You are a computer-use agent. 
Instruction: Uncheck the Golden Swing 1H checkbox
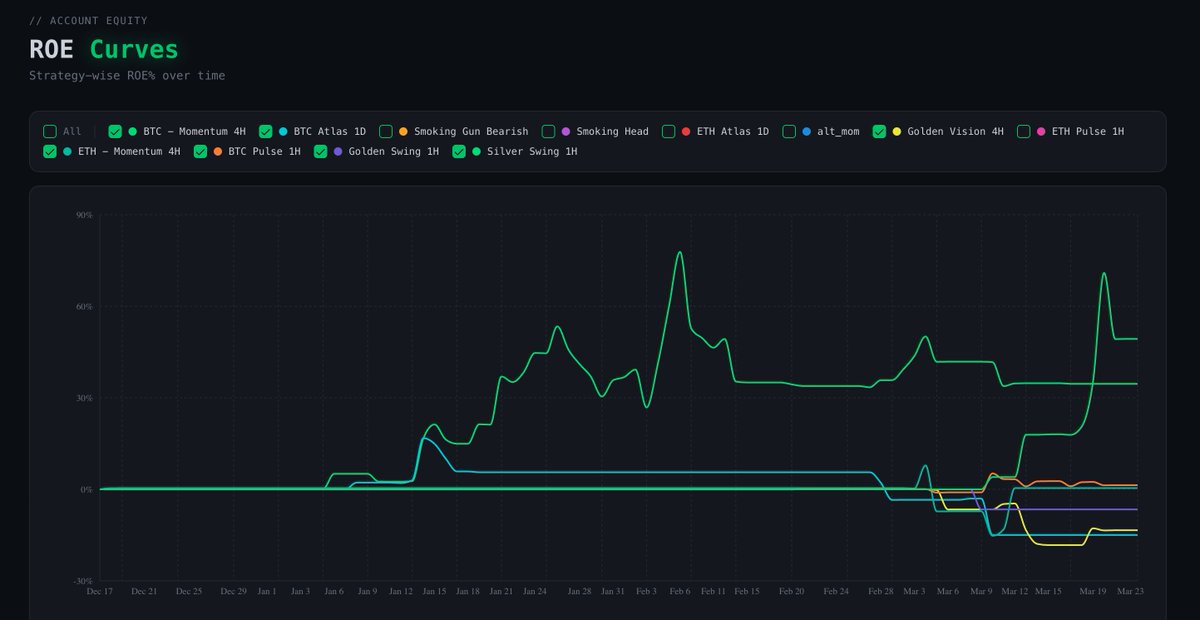pos(321,151)
